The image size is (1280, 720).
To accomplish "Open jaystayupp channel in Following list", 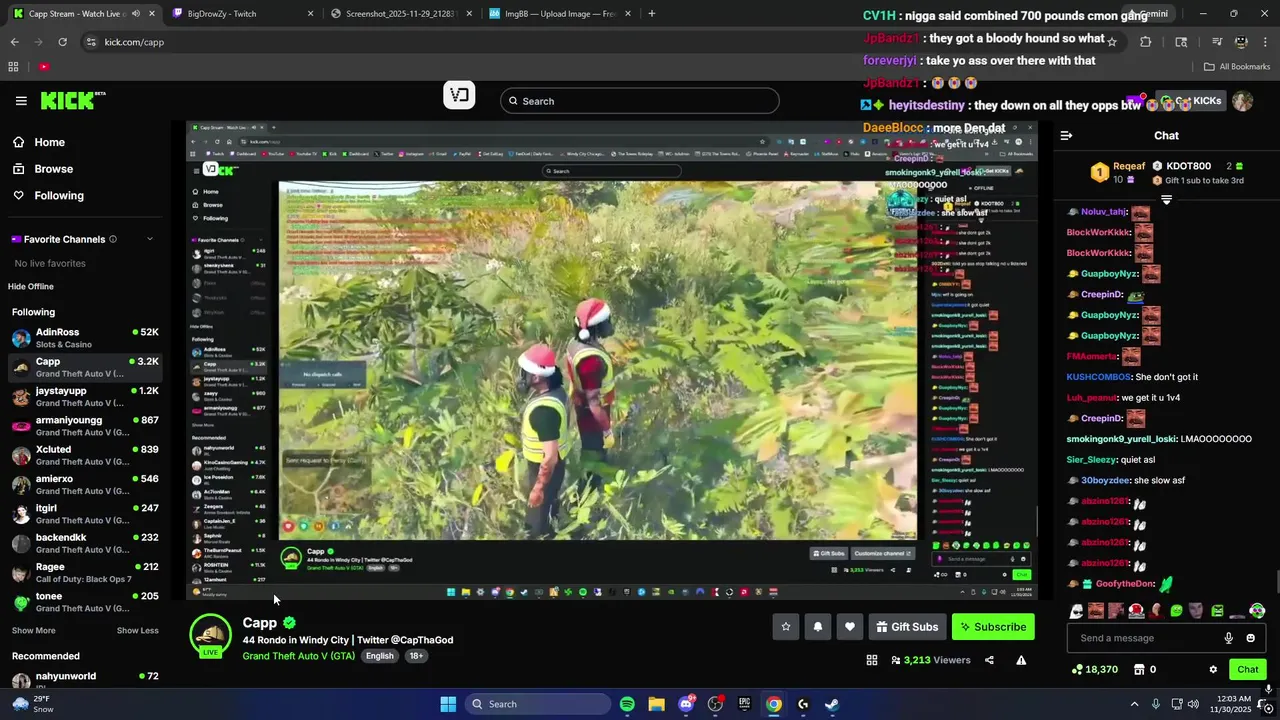I will pos(85,397).
